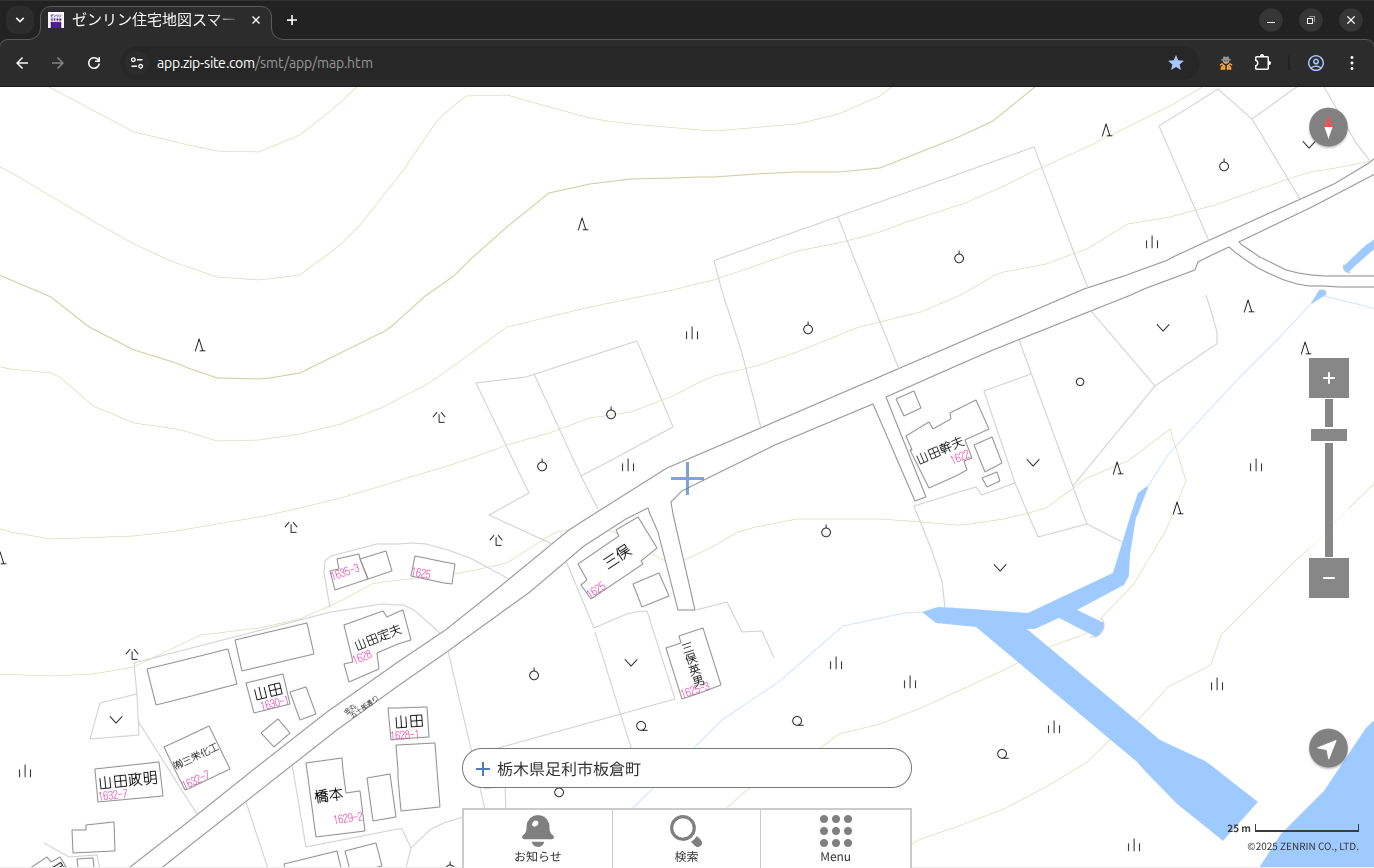The height and width of the screenshot is (868, 1374).
Task: Open a new browser tab
Action: tap(292, 20)
